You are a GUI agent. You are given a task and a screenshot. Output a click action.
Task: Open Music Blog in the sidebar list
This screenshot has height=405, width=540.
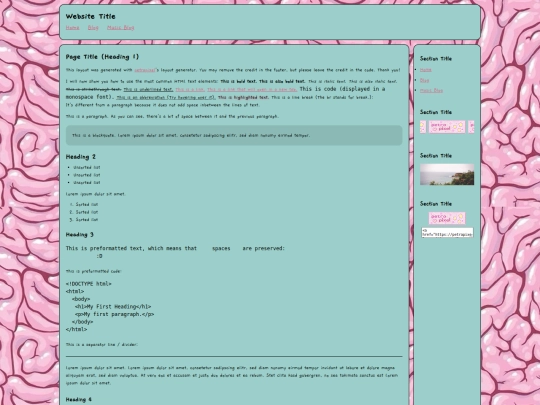click(432, 90)
